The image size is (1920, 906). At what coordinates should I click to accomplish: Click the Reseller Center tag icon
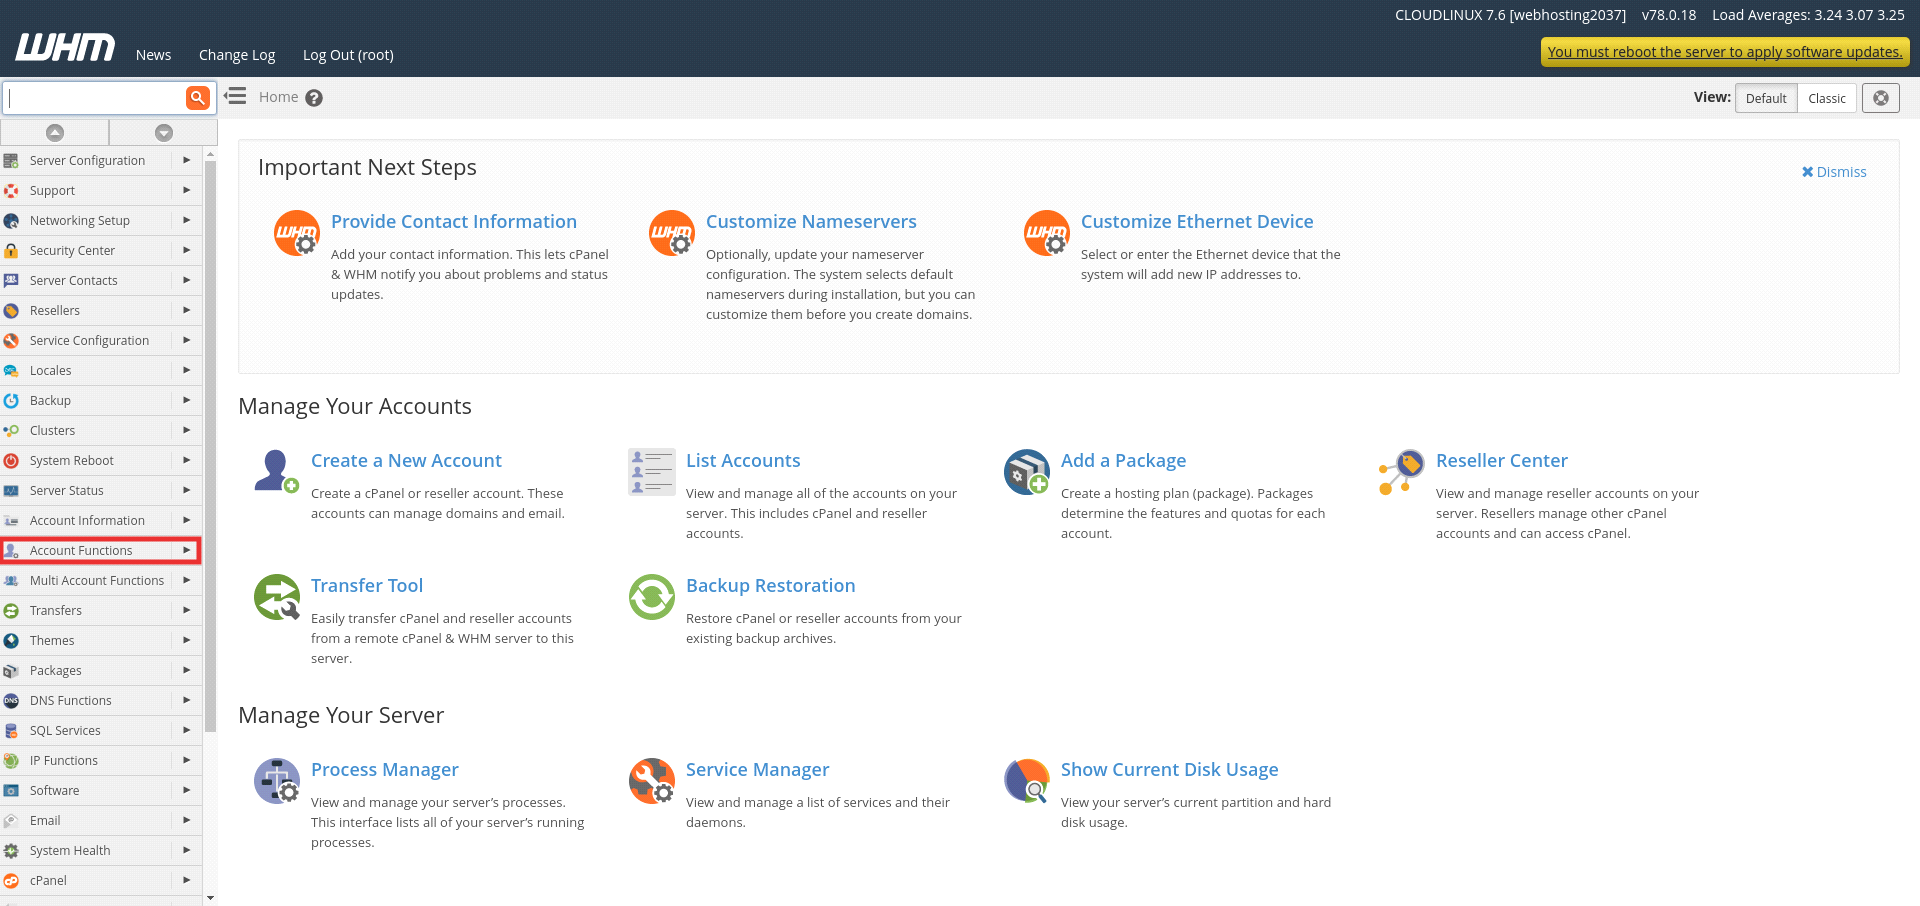click(x=1402, y=471)
